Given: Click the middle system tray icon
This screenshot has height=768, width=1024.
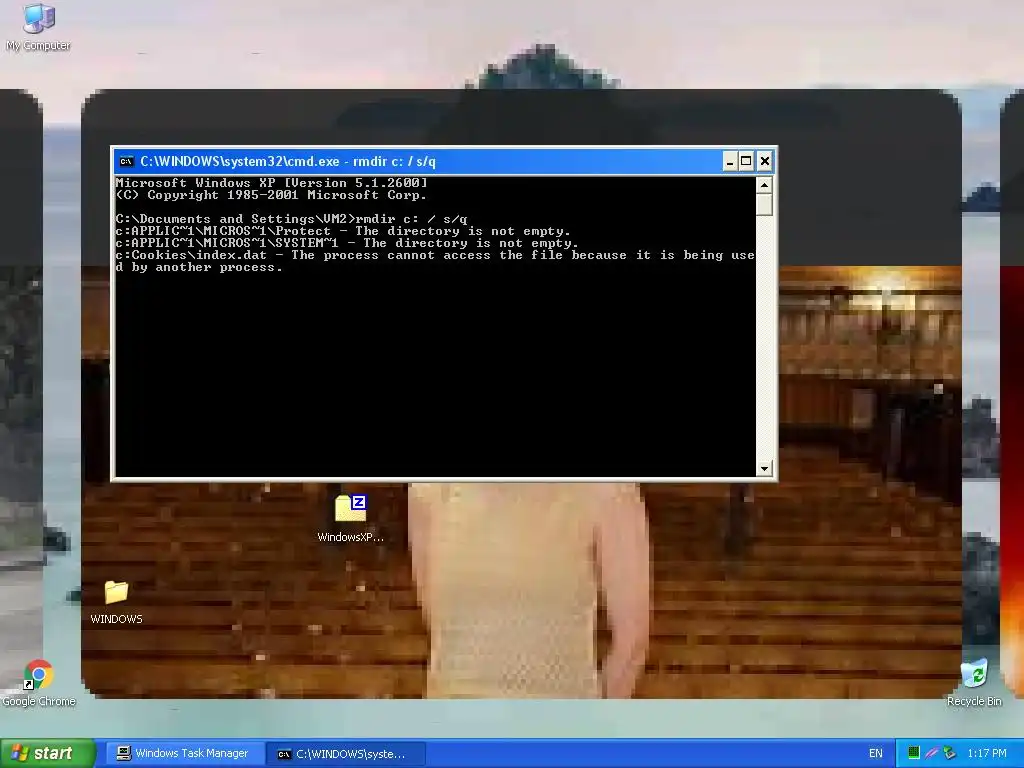Looking at the screenshot, I should tap(932, 753).
